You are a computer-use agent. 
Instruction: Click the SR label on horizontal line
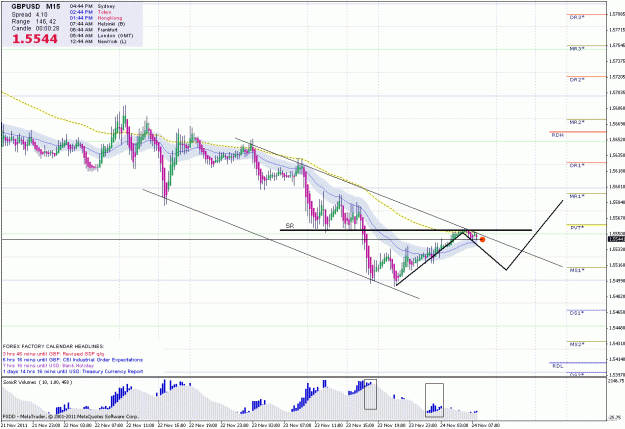coord(290,226)
